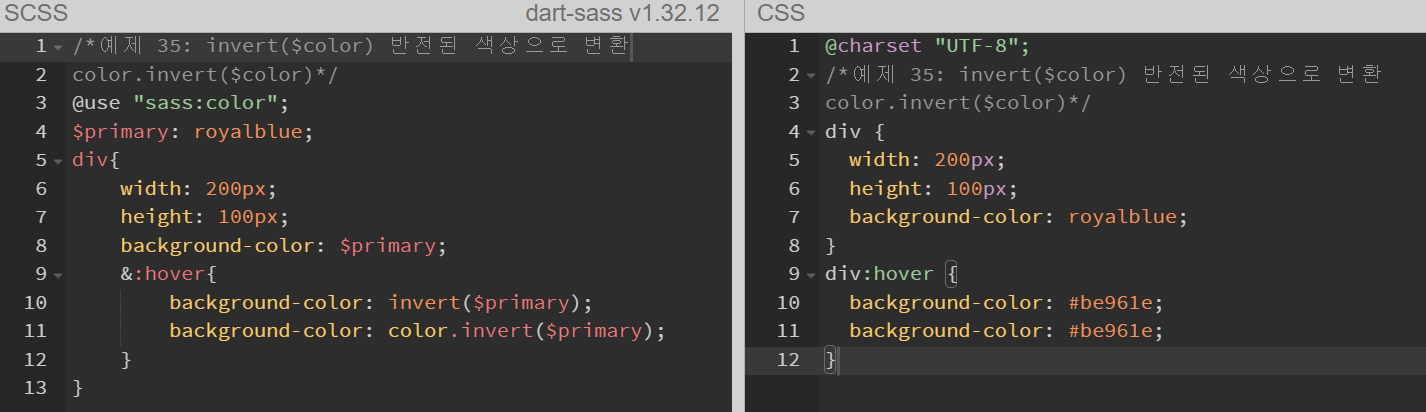This screenshot has width=1426, height=412.
Task: Select line number 7 in CSS gutter
Action: [x=794, y=217]
